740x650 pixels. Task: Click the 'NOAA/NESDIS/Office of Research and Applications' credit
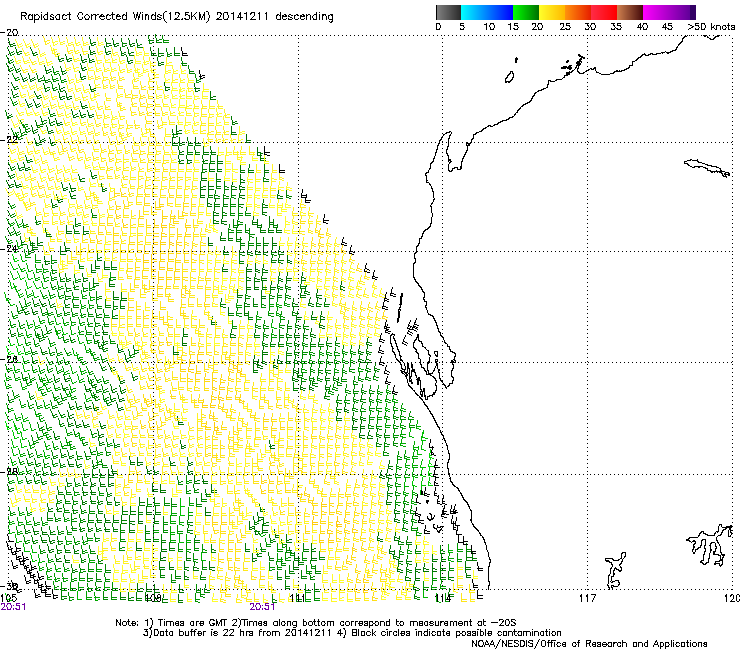click(x=589, y=644)
